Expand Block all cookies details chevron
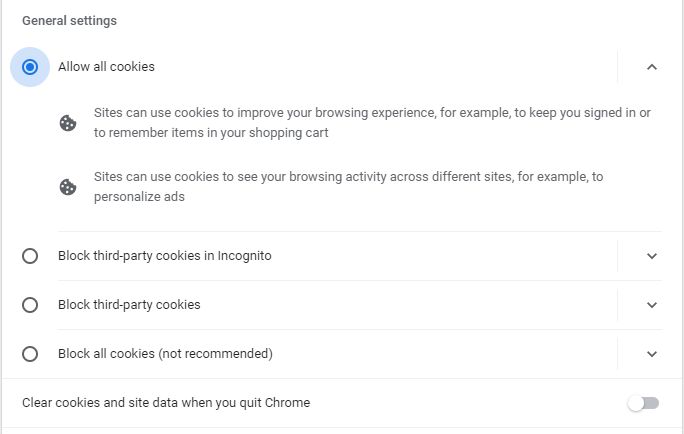The width and height of the screenshot is (684, 434). (x=652, y=354)
